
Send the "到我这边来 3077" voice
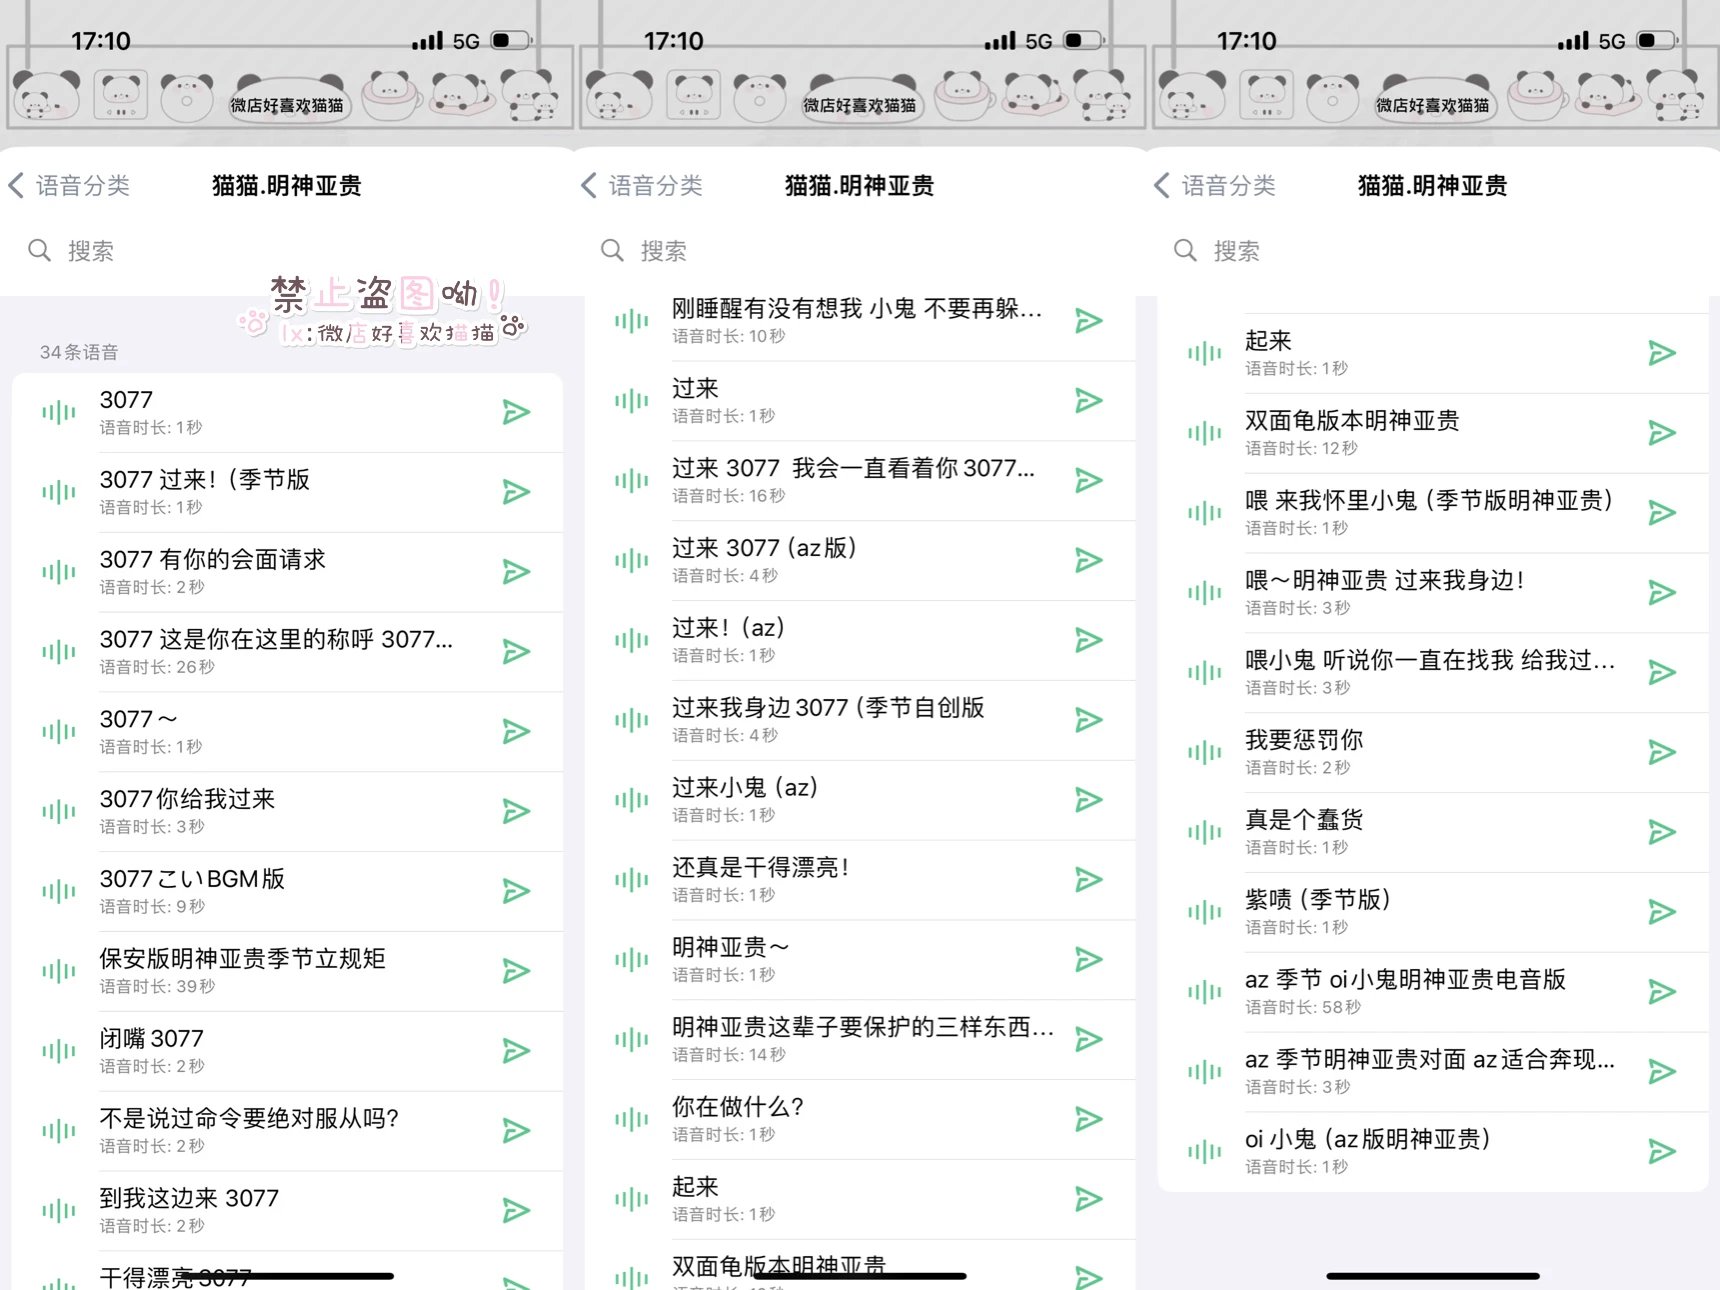[516, 1211]
